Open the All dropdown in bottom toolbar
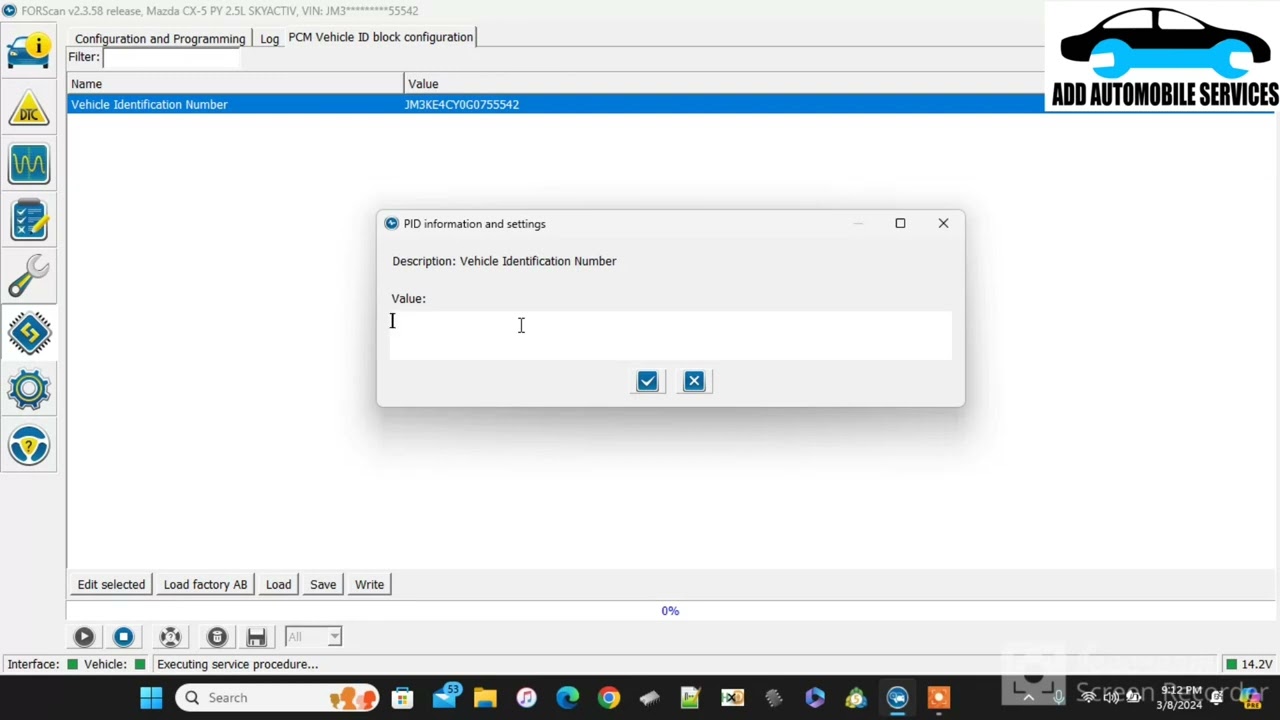Image resolution: width=1280 pixels, height=720 pixels. 313,637
